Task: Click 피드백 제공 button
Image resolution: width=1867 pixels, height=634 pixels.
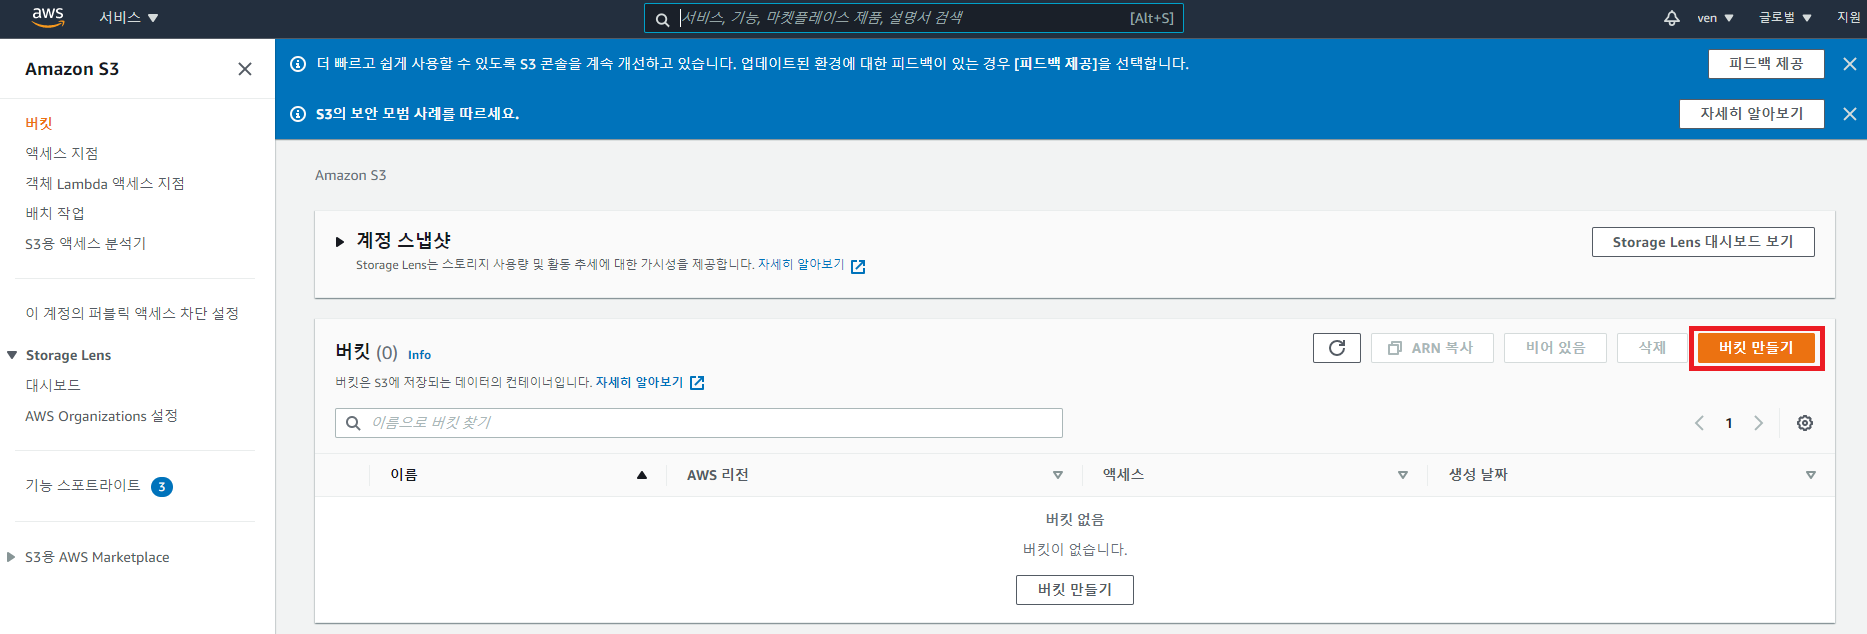Action: pos(1766,64)
